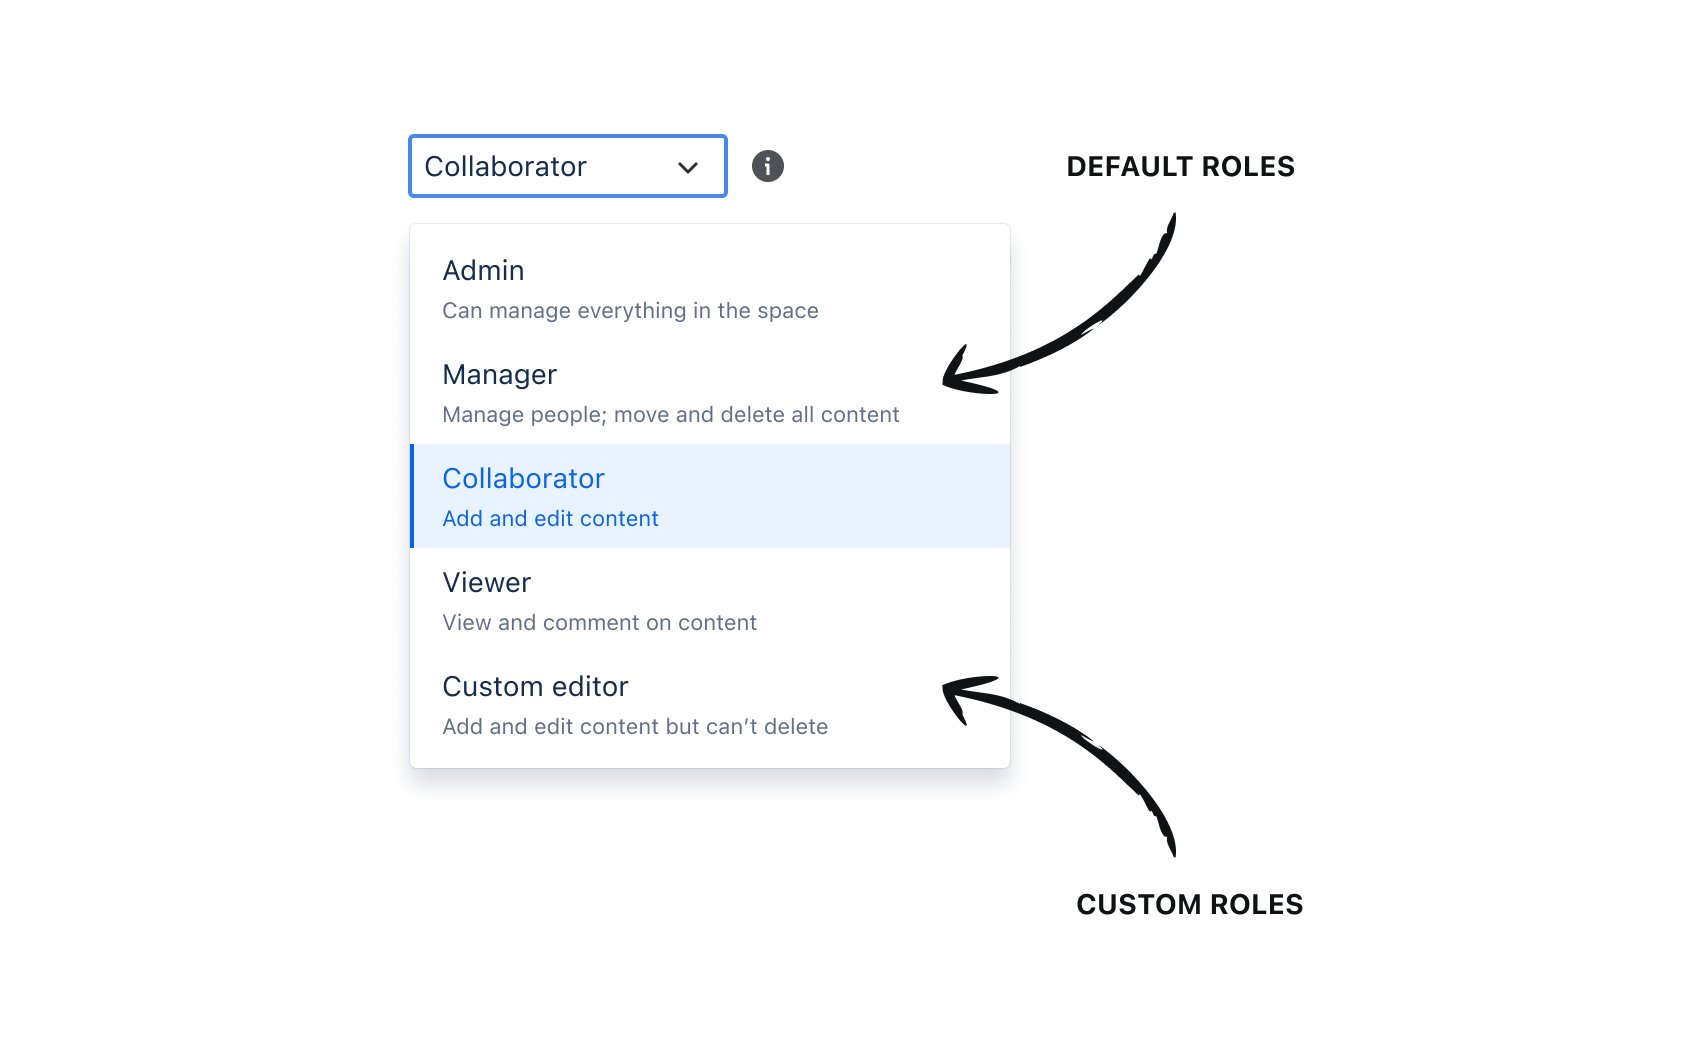Image resolution: width=1684 pixels, height=1042 pixels.
Task: Choose the Custom editor role
Action: pyautogui.click(x=710, y=705)
